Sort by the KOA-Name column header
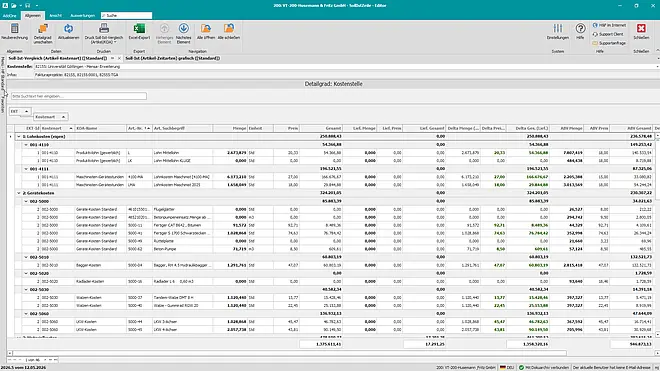Screen dimensions: 660x371 100,128
